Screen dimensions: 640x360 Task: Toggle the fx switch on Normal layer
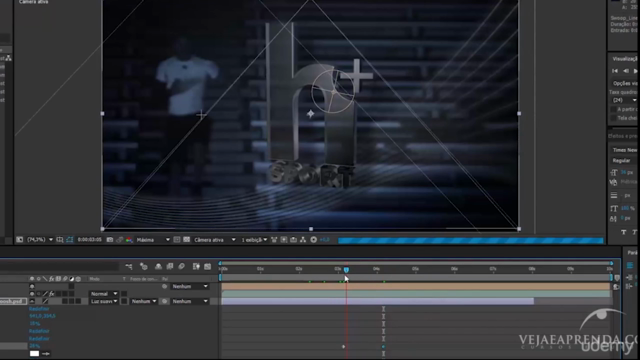tap(52, 294)
